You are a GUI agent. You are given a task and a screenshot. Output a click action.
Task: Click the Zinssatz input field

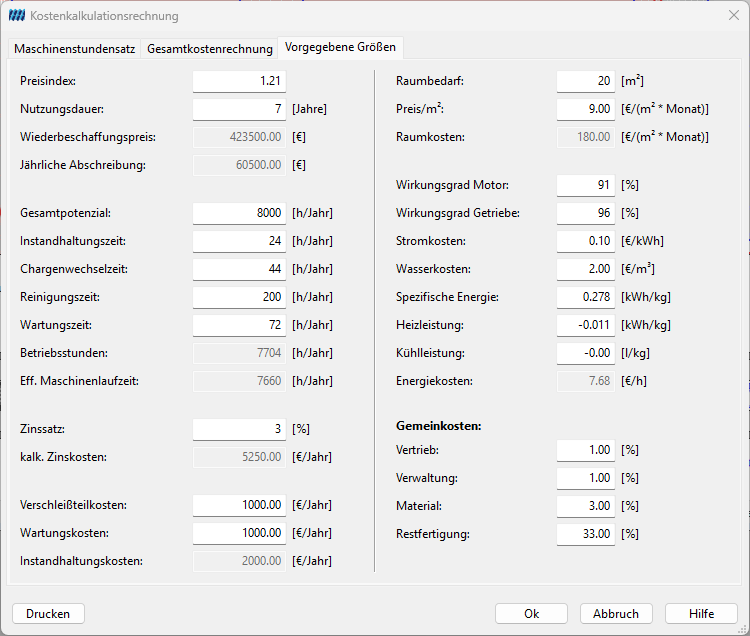[240, 429]
